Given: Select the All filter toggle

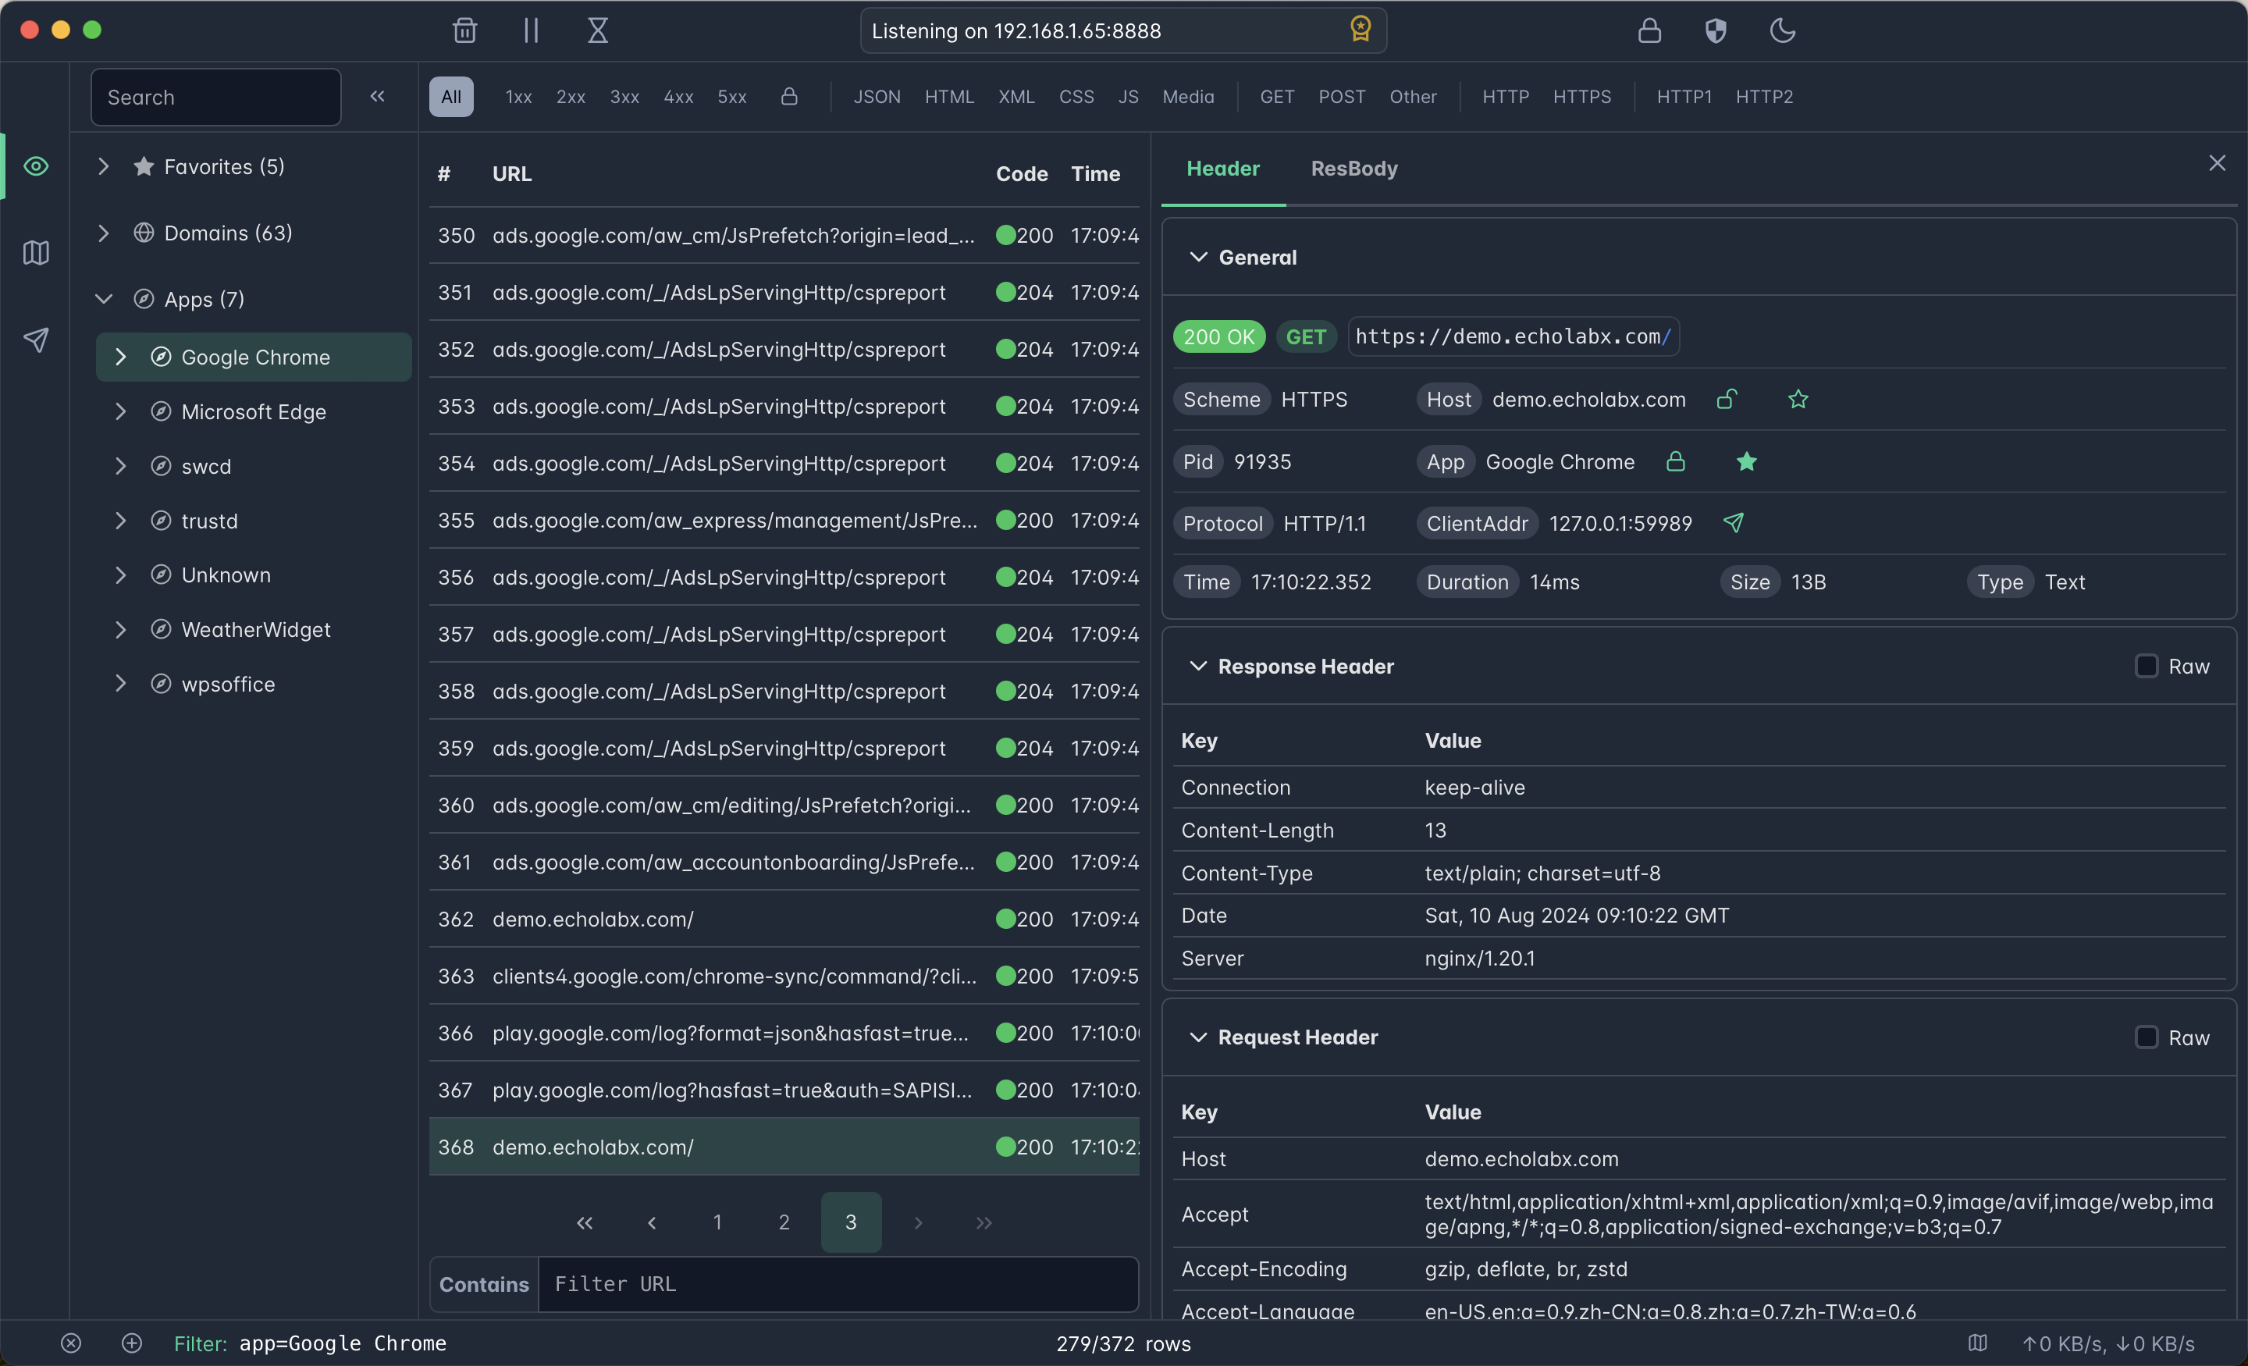Looking at the screenshot, I should pos(451,96).
